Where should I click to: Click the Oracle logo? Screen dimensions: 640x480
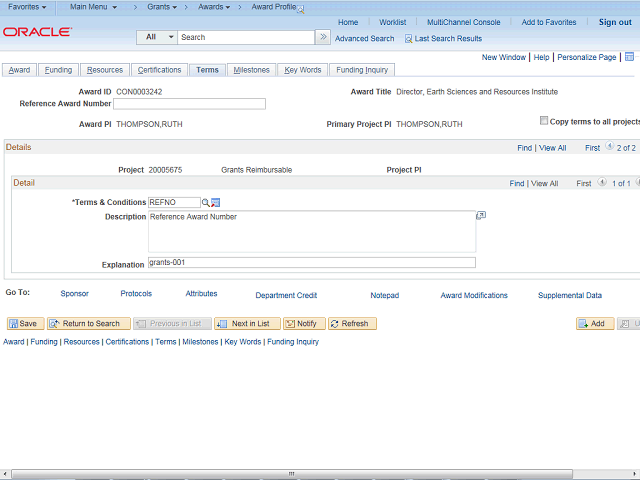(x=38, y=32)
